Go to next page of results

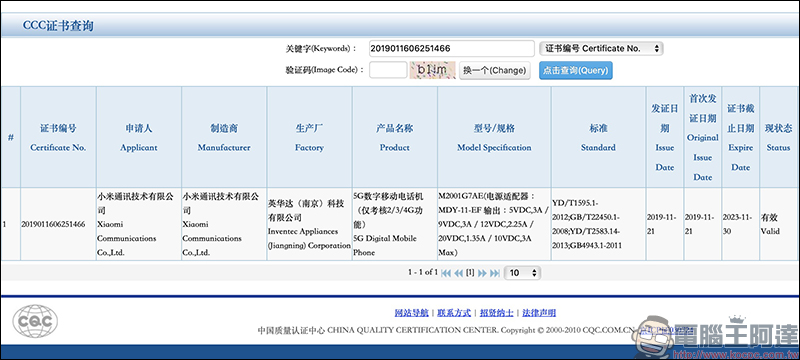coord(482,273)
